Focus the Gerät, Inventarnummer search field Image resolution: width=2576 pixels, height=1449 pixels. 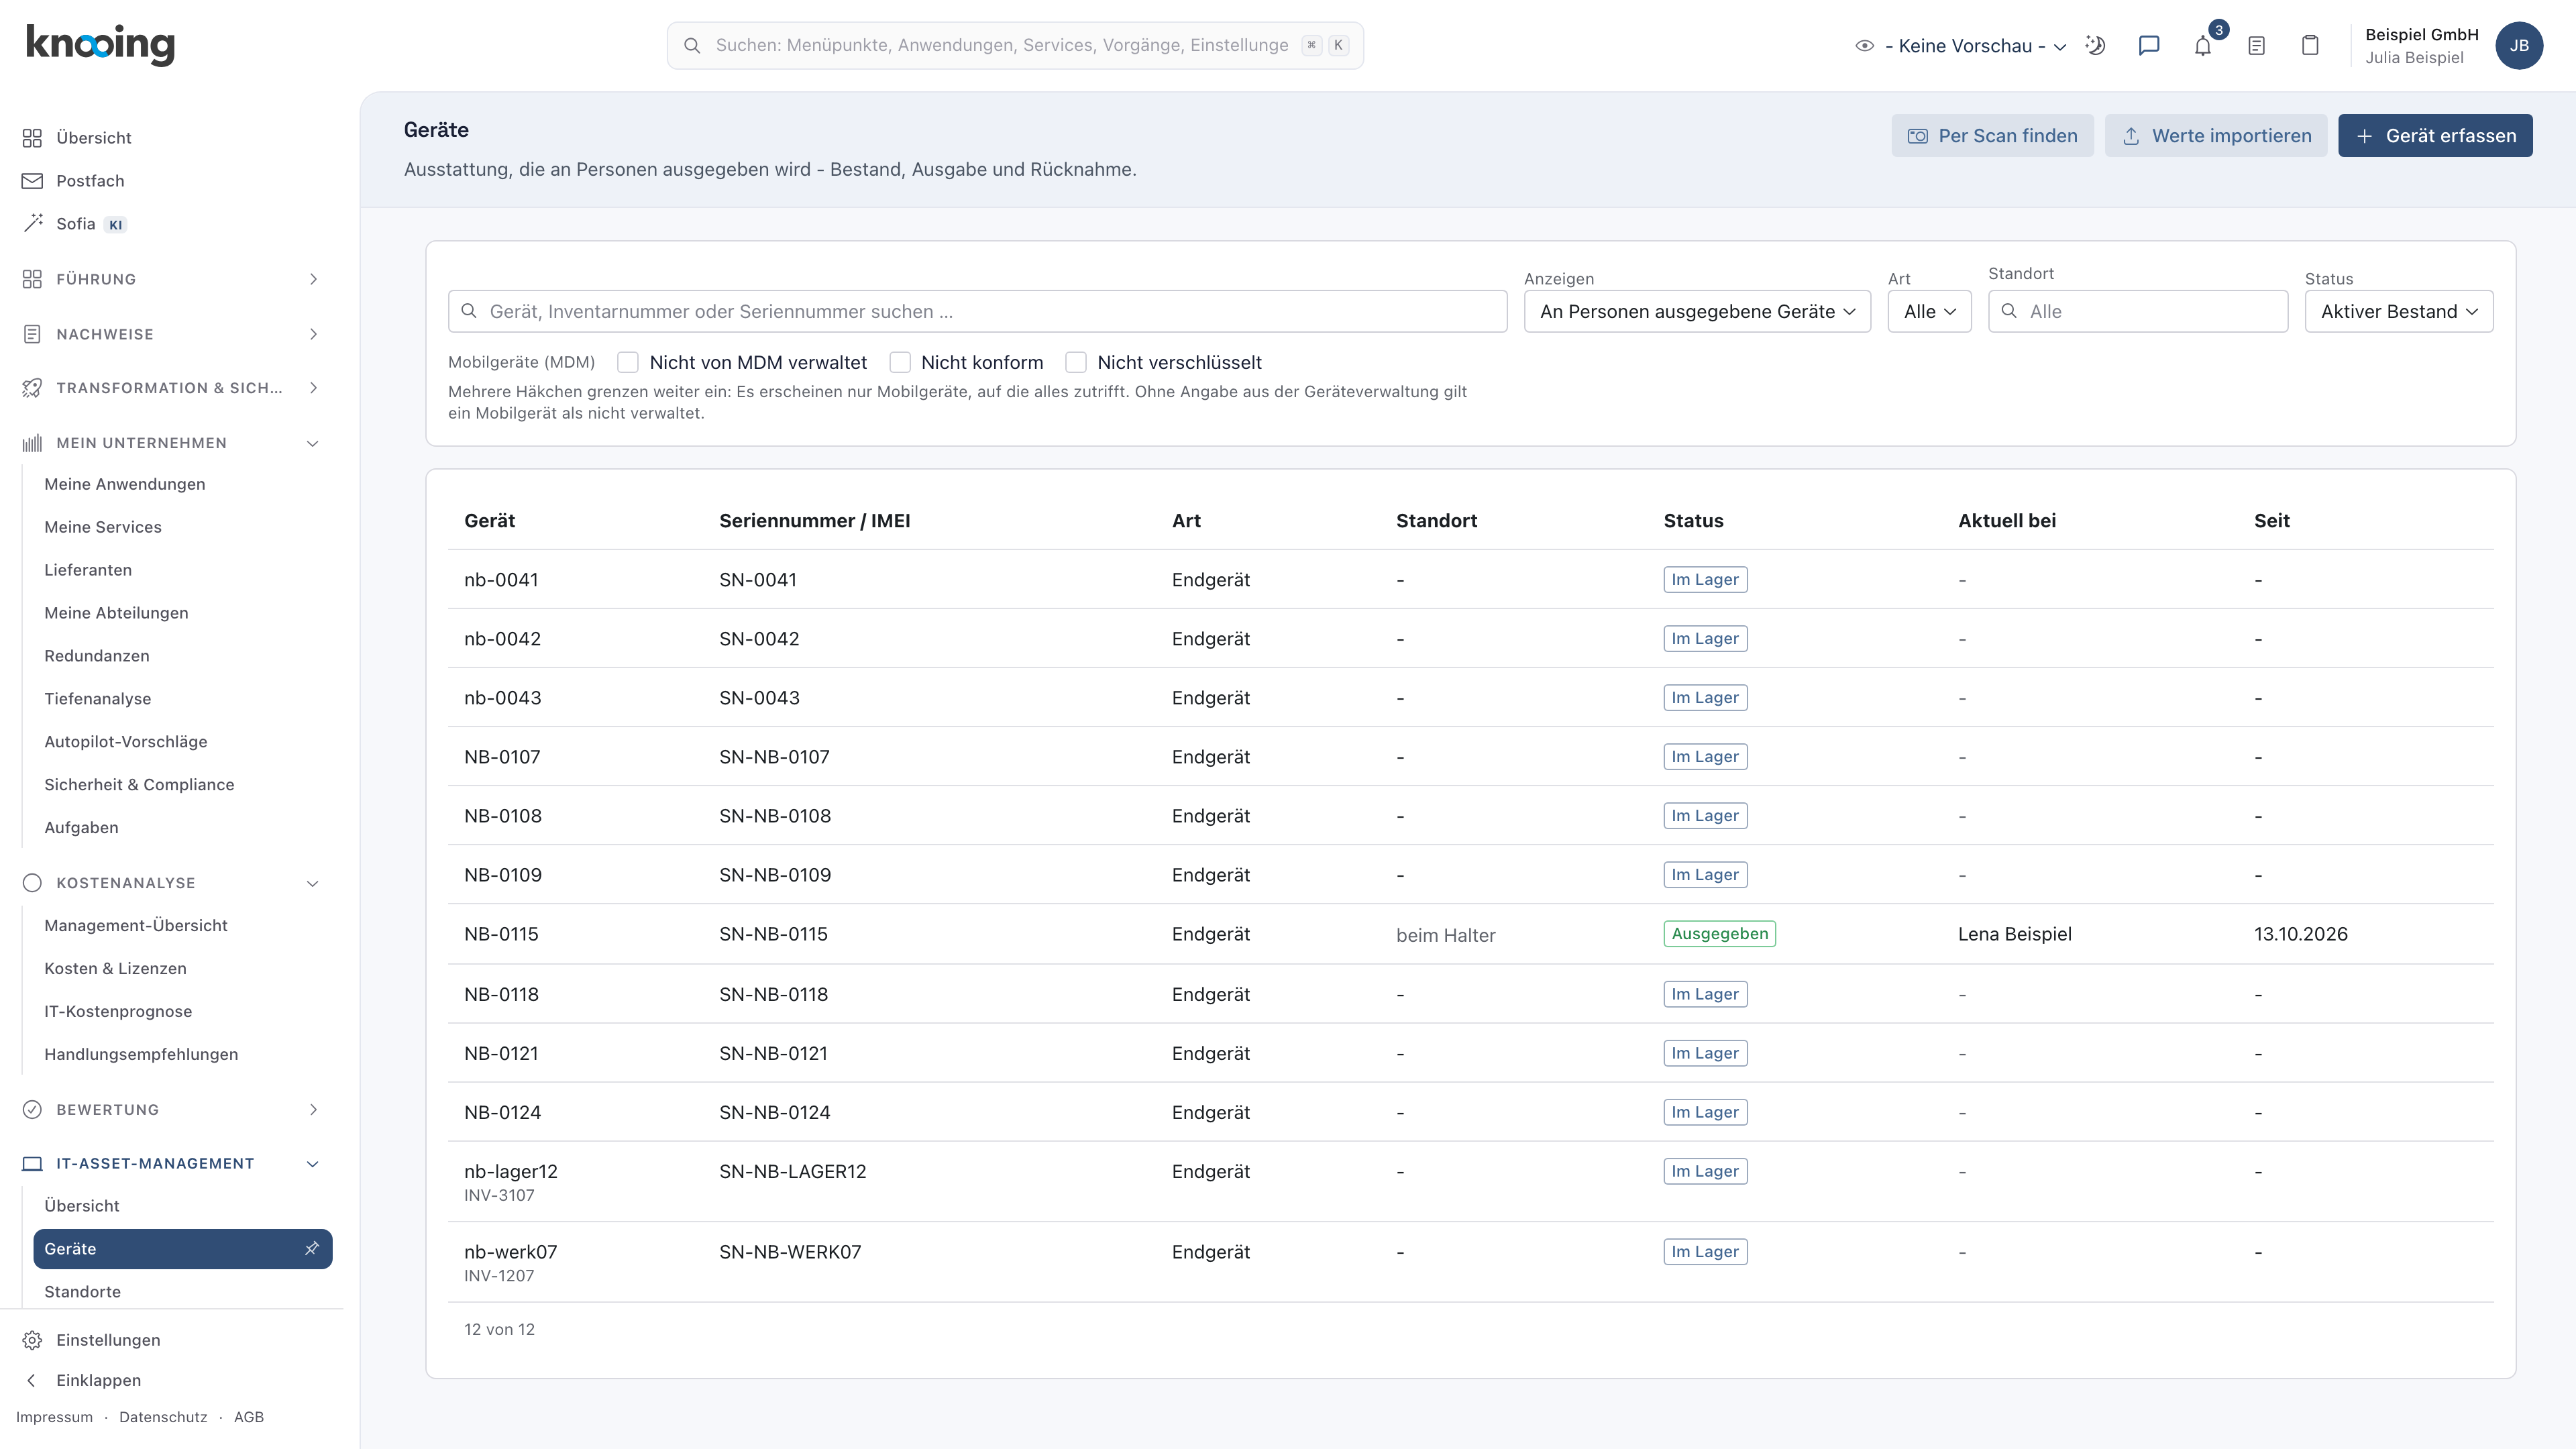(x=977, y=311)
